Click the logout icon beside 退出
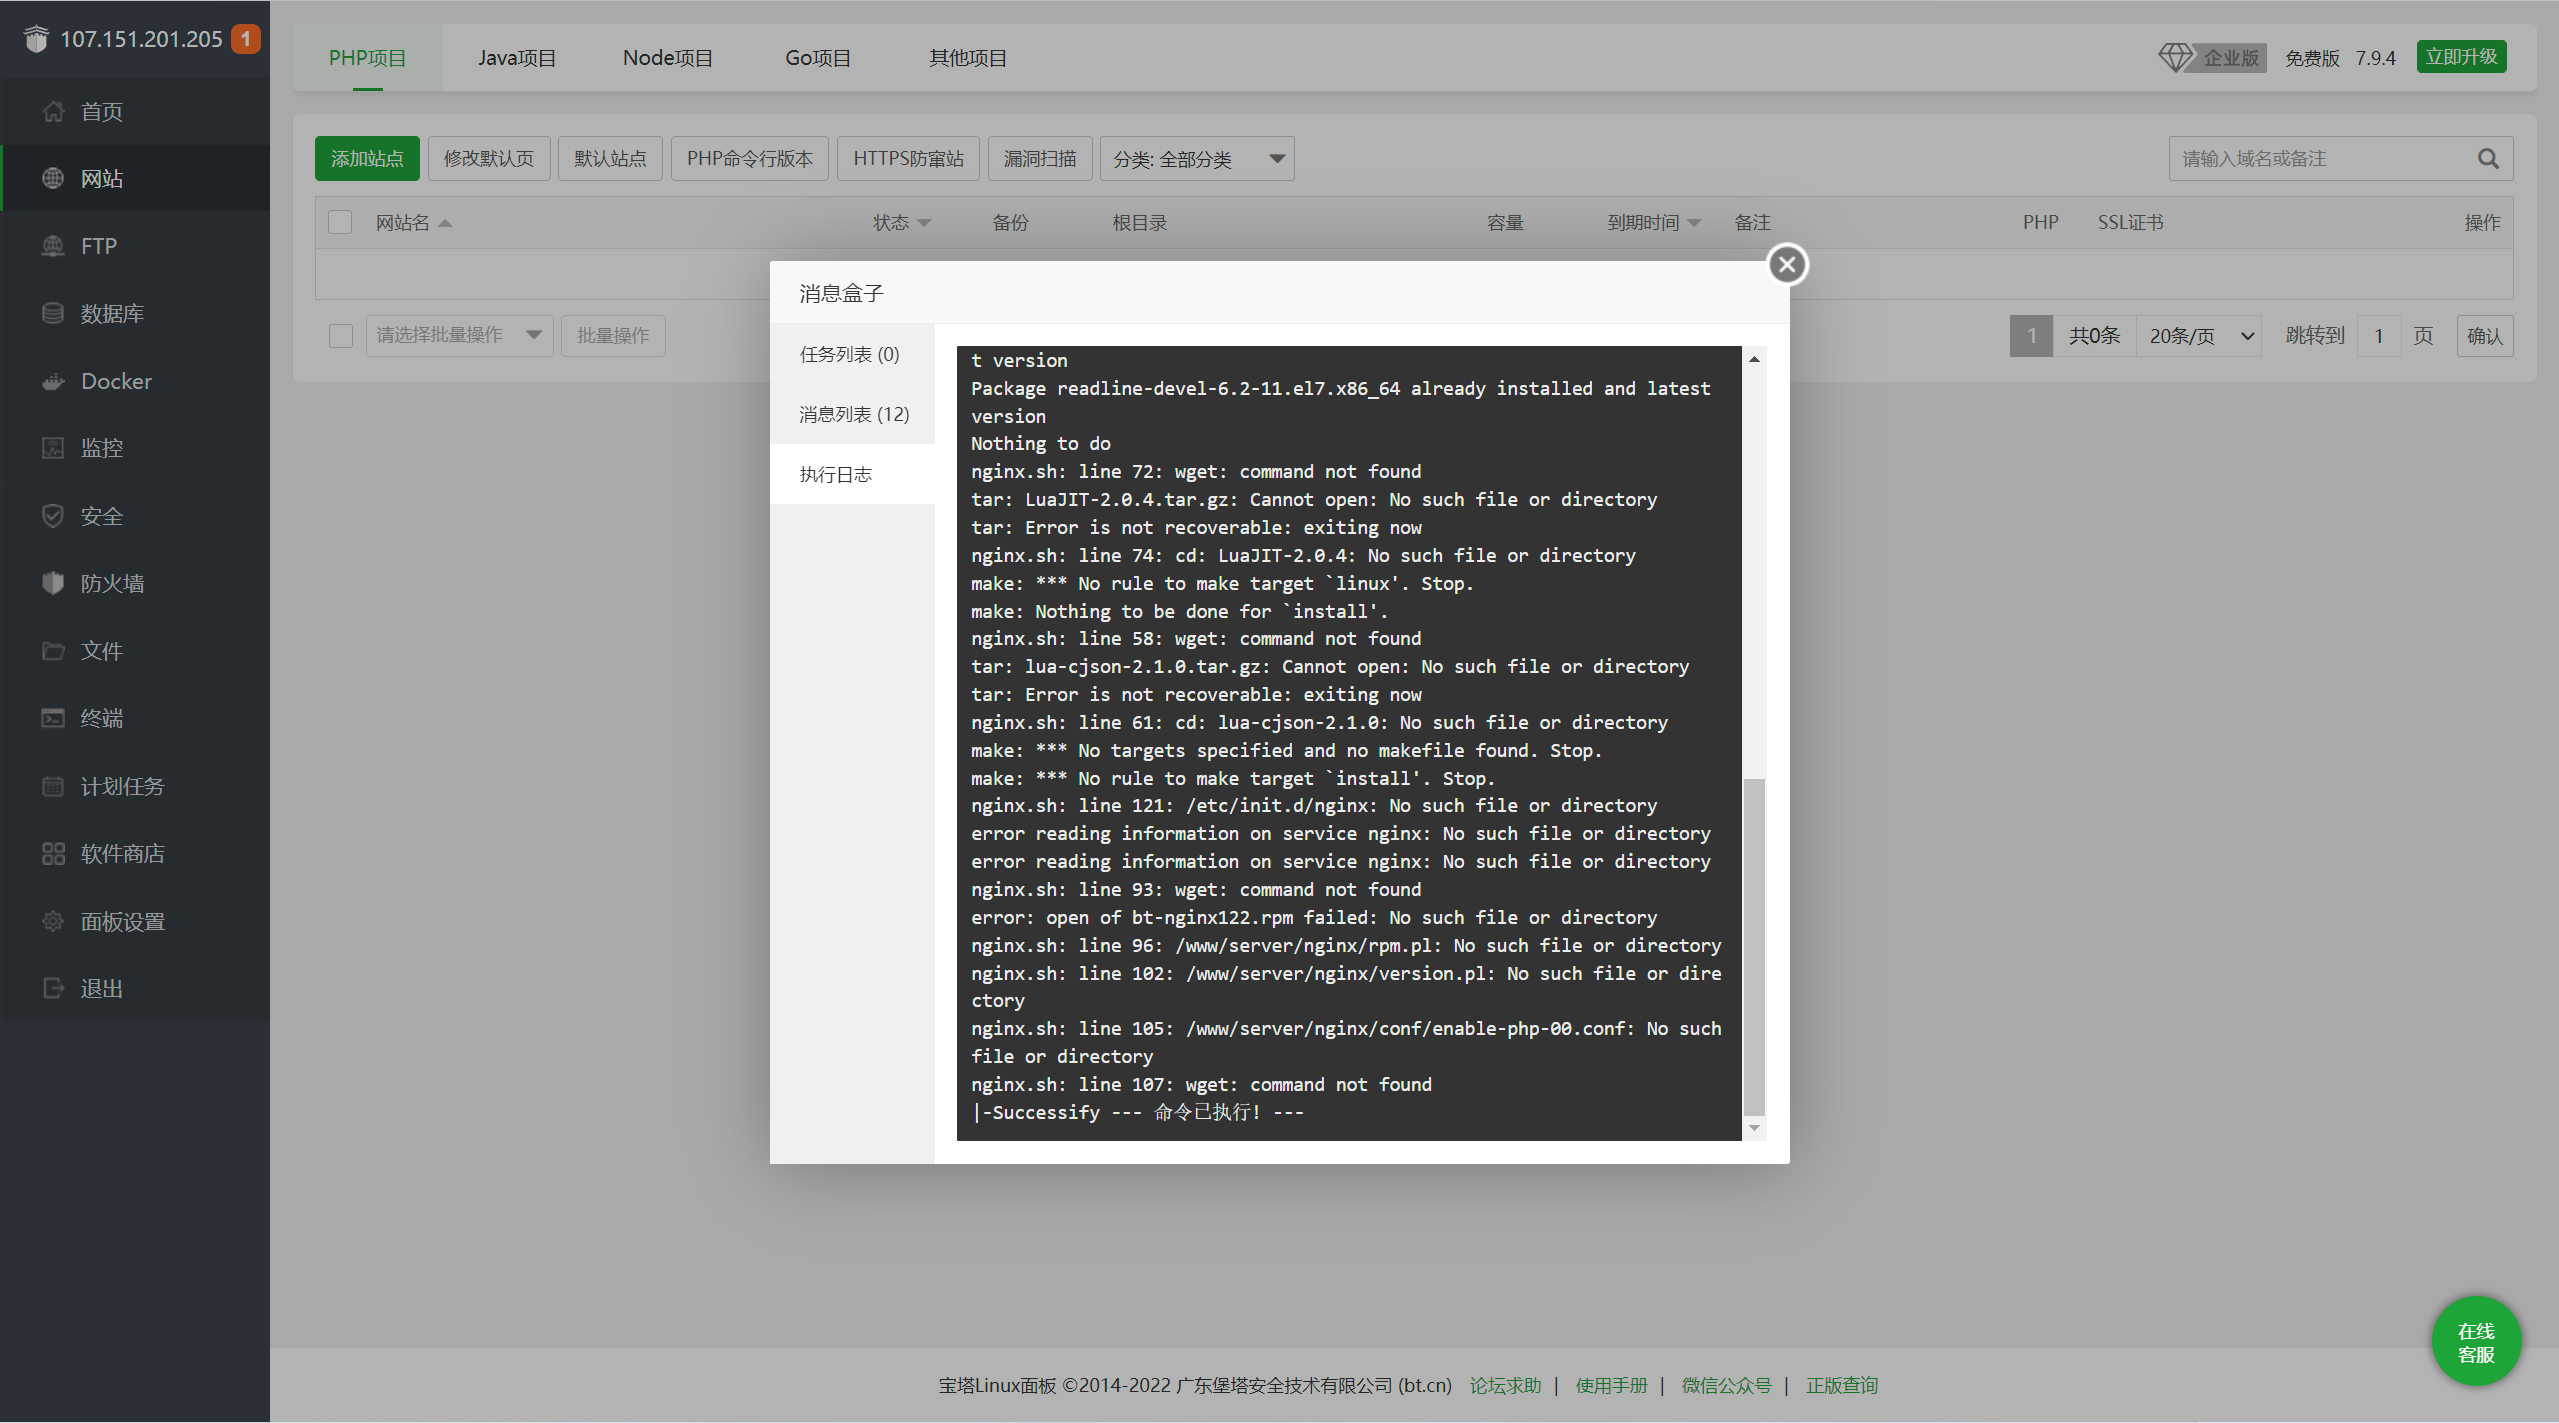2559x1423 pixels. [x=53, y=988]
